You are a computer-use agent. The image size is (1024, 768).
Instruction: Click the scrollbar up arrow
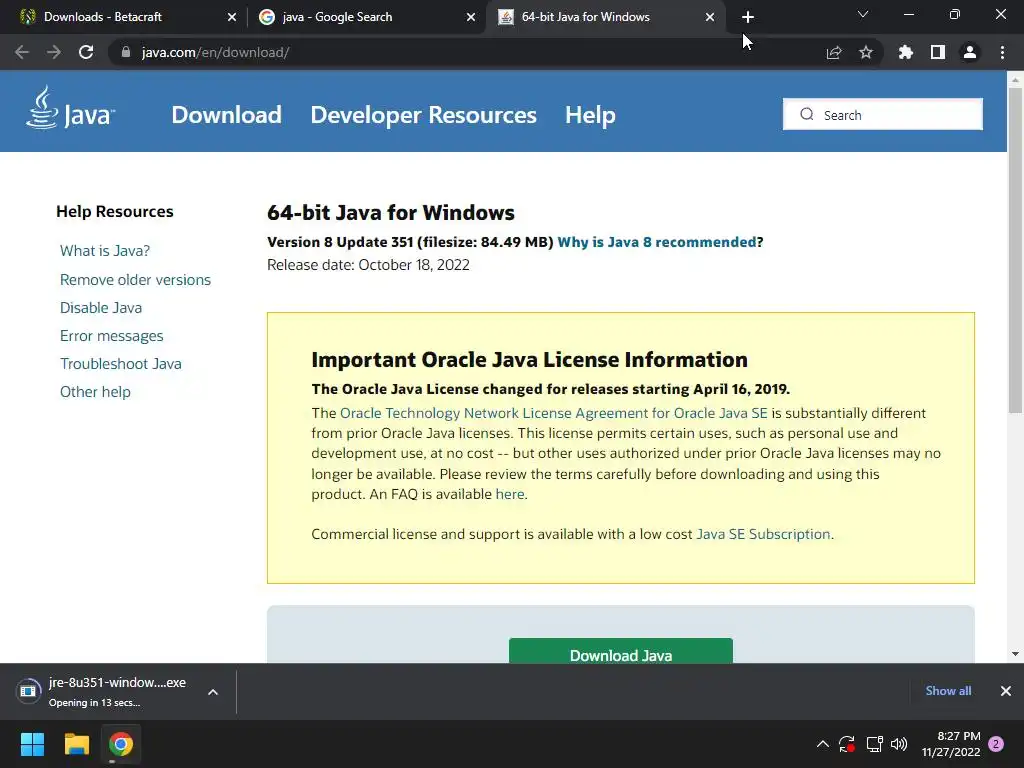1015,79
